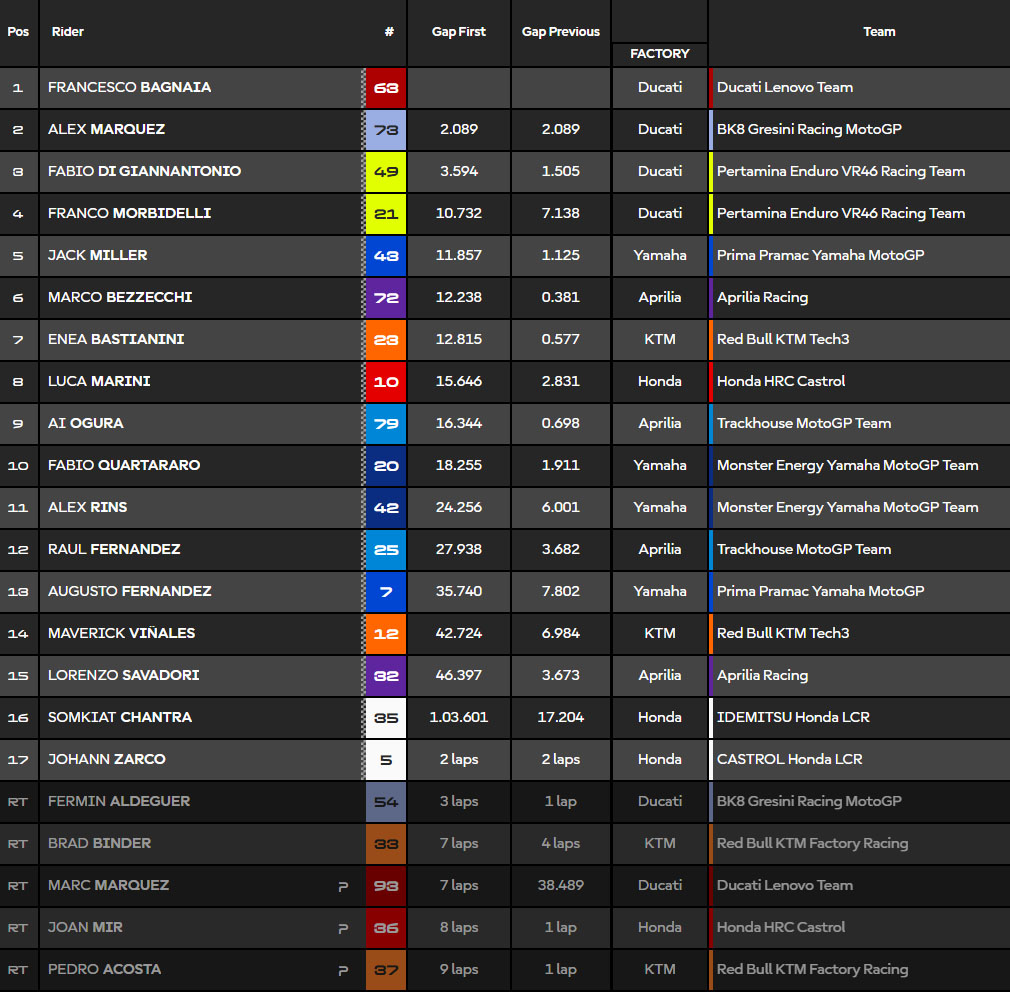This screenshot has height=992, width=1010.
Task: Sort by the Pos column header
Action: click(x=18, y=32)
